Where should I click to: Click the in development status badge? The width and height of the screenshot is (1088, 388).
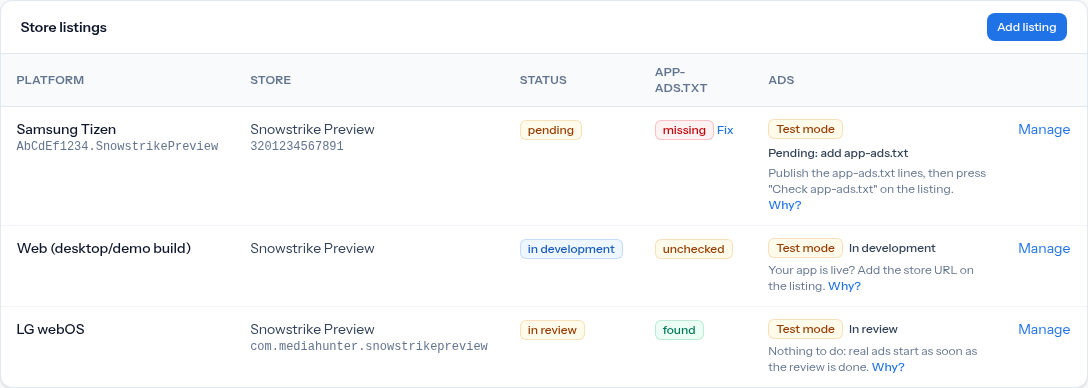(x=571, y=248)
